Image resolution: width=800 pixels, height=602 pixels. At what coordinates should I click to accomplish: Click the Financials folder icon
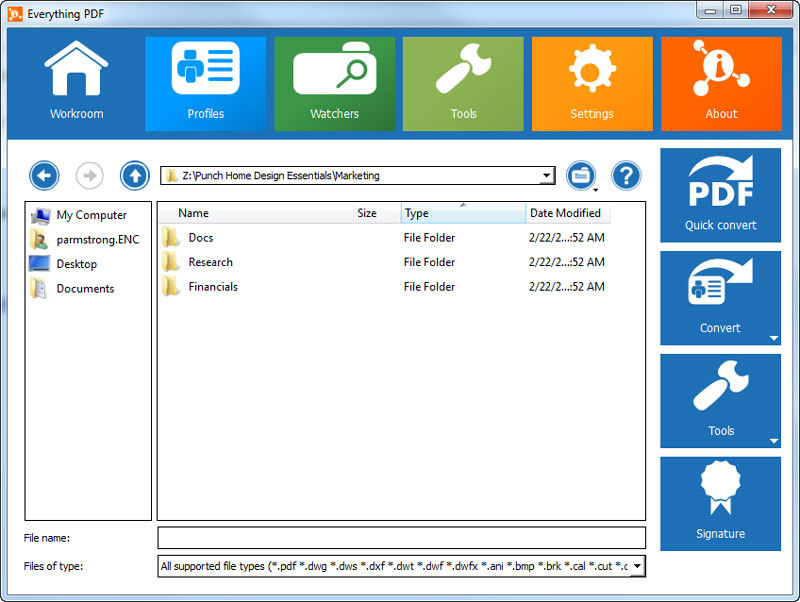point(171,287)
